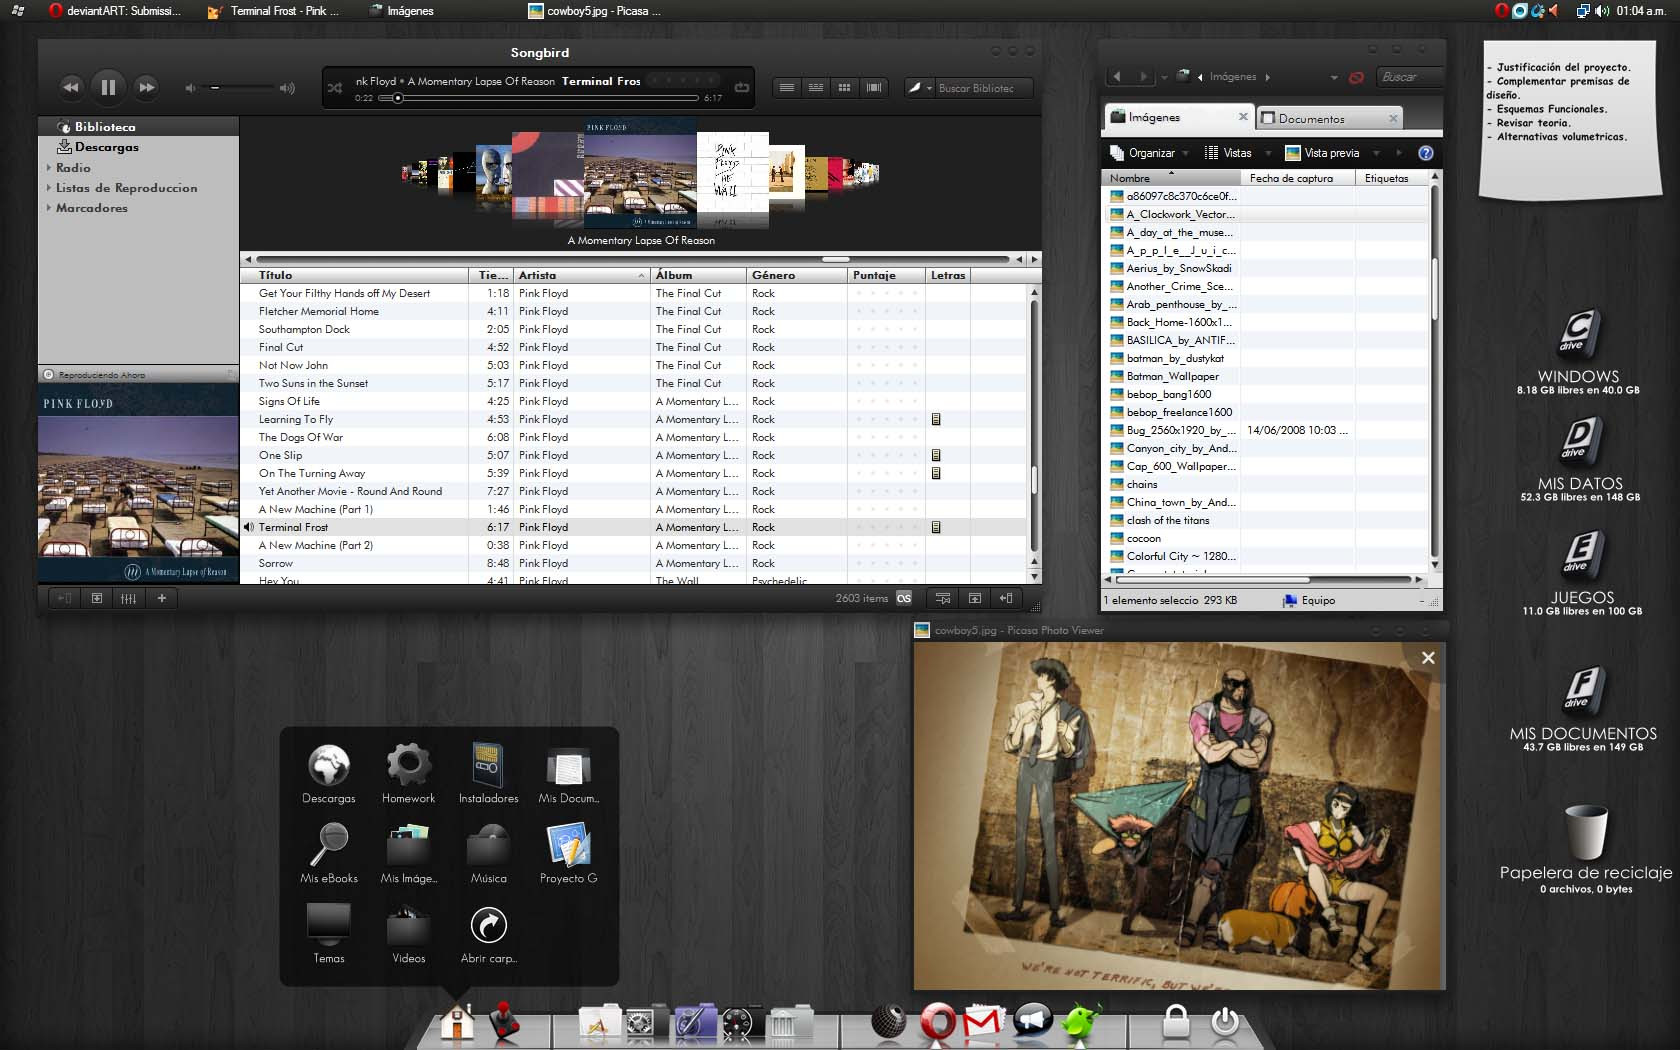Switch Songbird to list view icon

point(787,88)
